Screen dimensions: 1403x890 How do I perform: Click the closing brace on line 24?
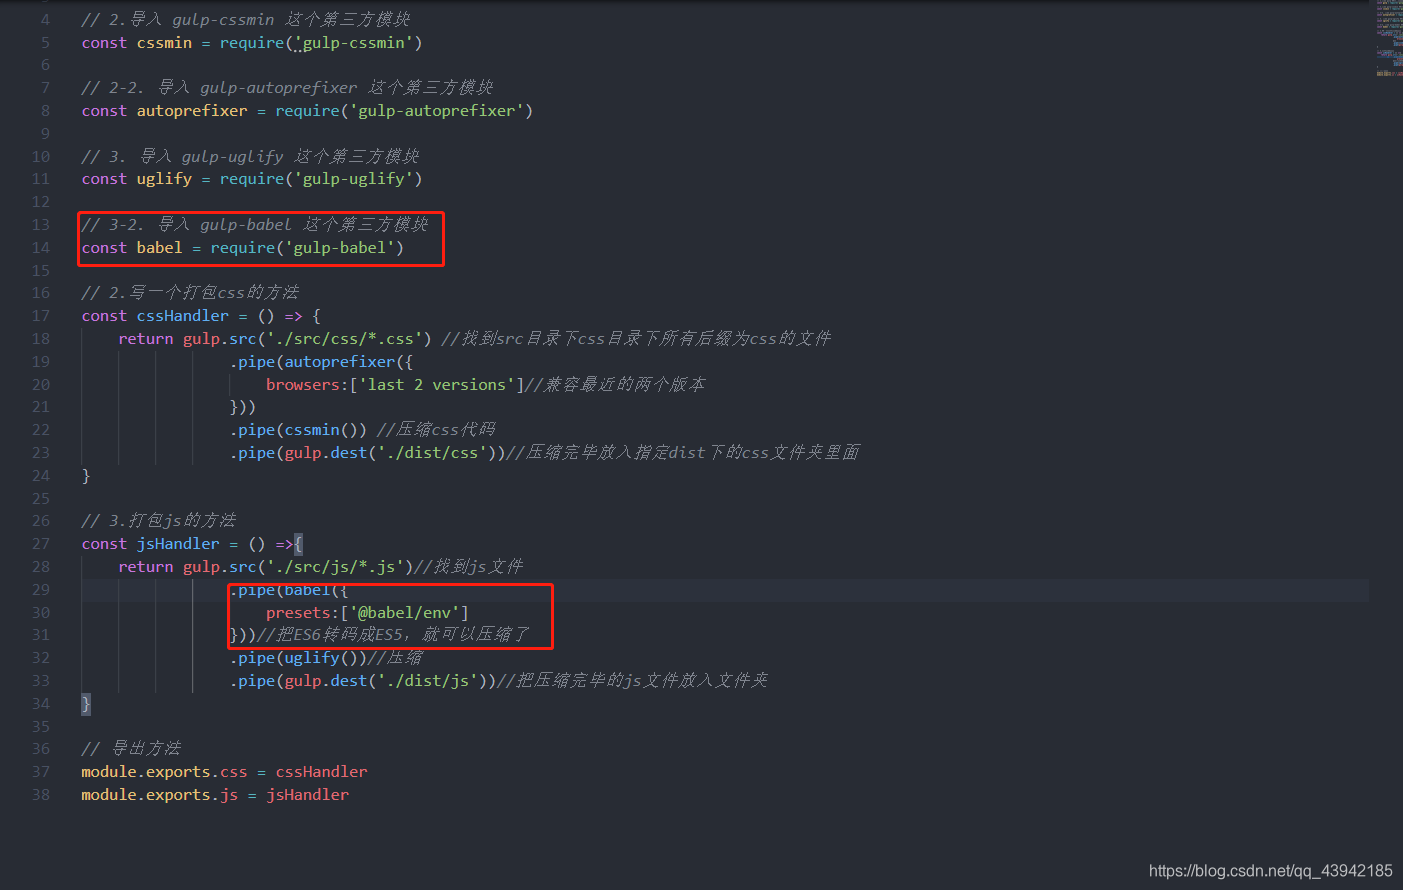tap(86, 476)
